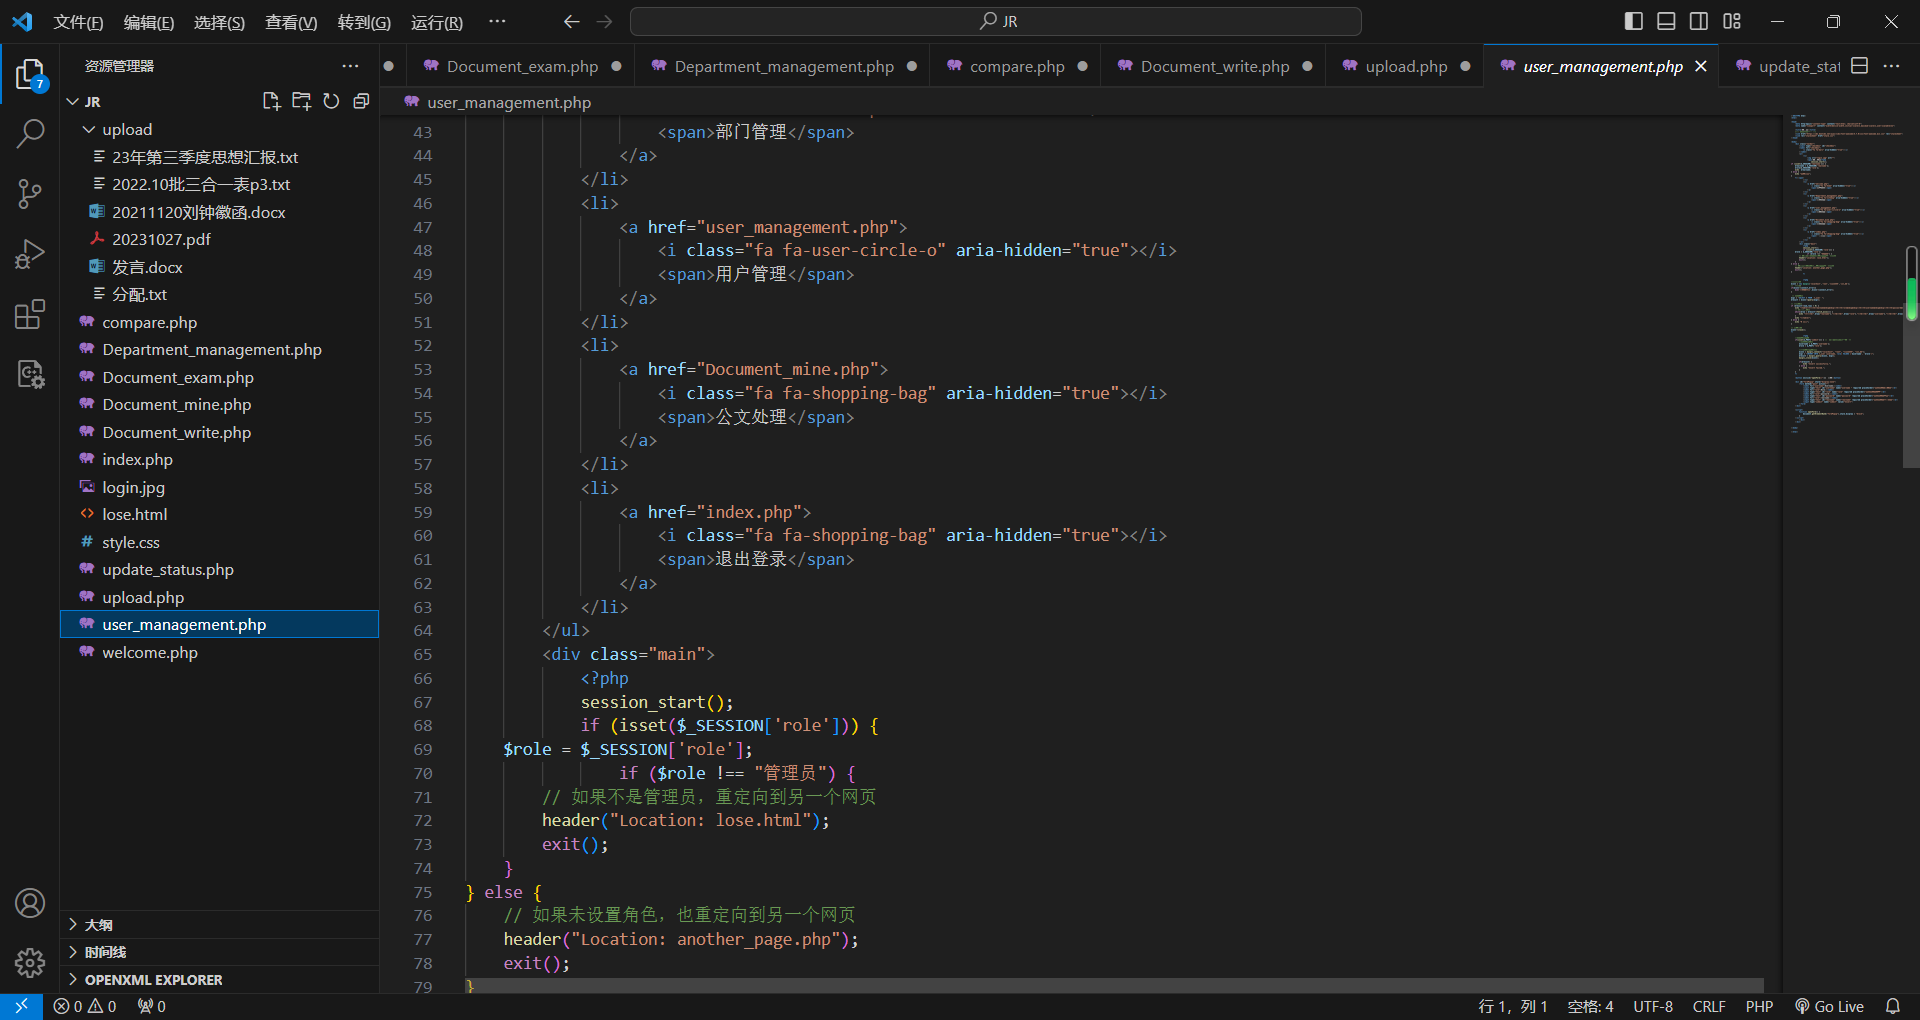Open the Manage gear settings icon
The height and width of the screenshot is (1020, 1920).
pyautogui.click(x=30, y=962)
